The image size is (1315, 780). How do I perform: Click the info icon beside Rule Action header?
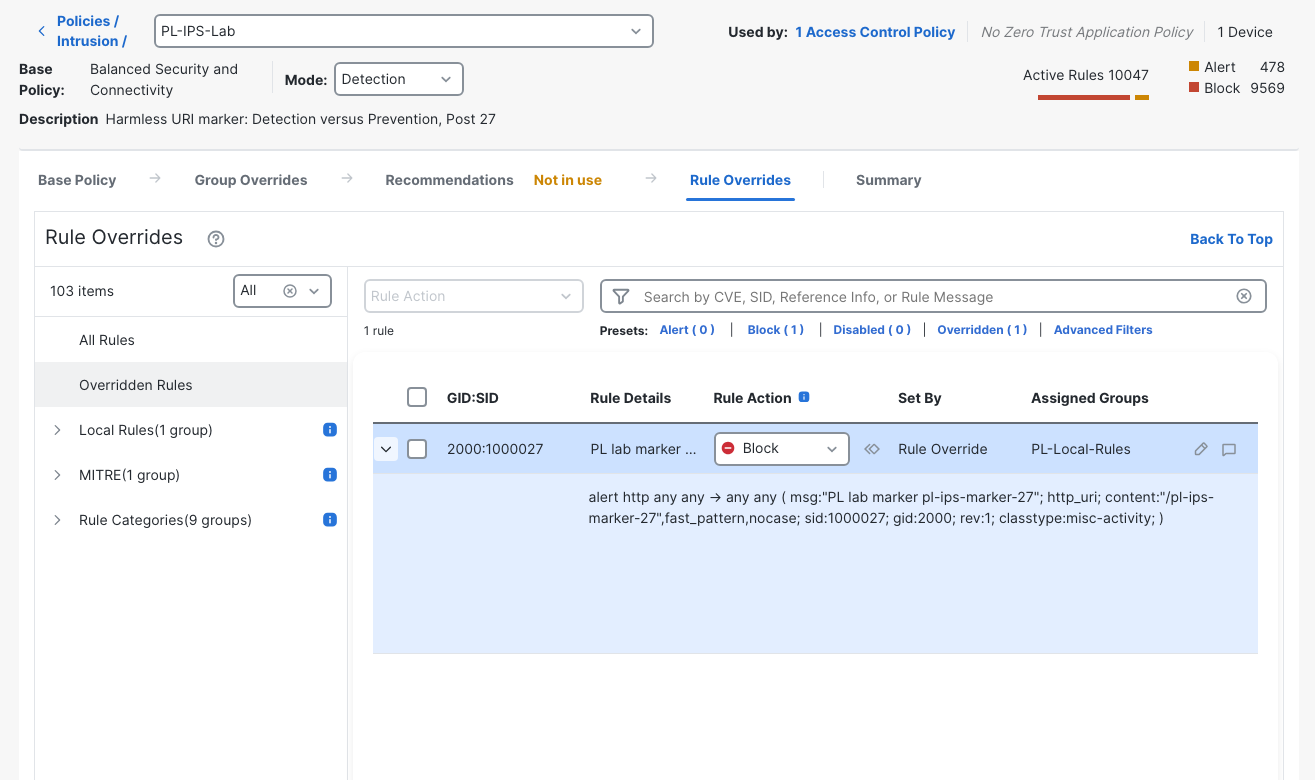pos(804,397)
